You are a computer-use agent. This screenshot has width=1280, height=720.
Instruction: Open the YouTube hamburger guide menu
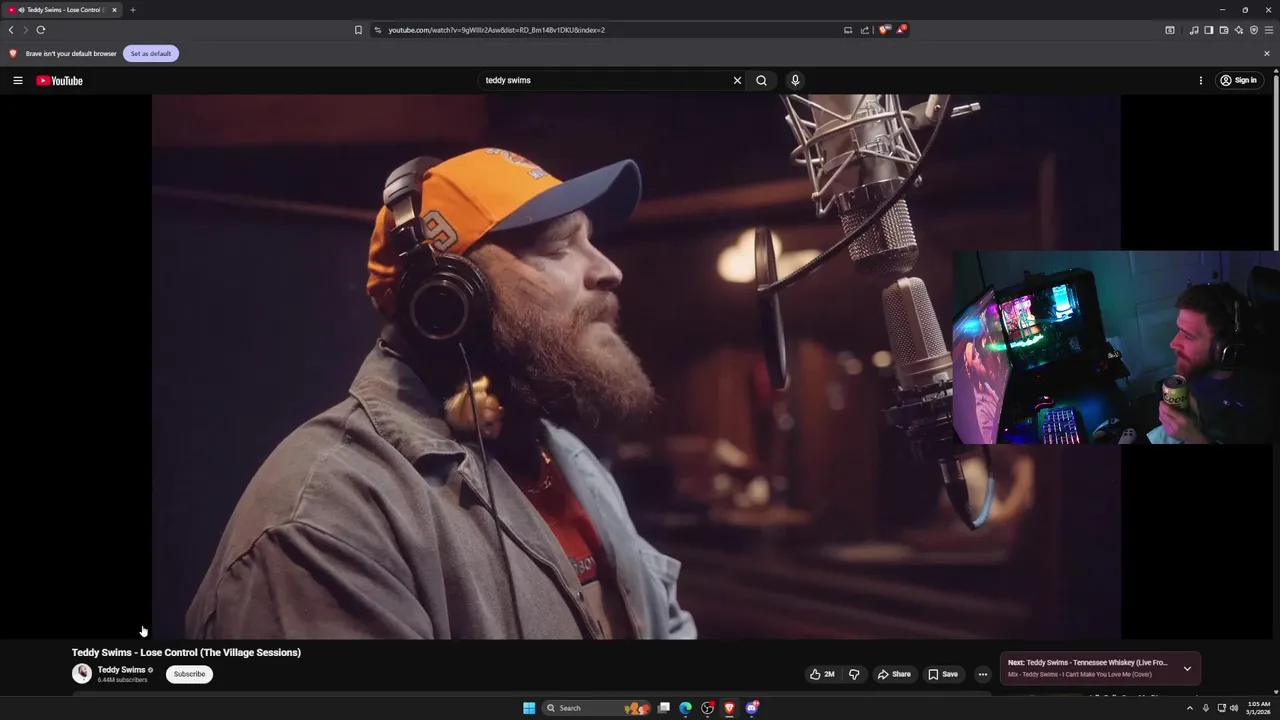tap(18, 80)
